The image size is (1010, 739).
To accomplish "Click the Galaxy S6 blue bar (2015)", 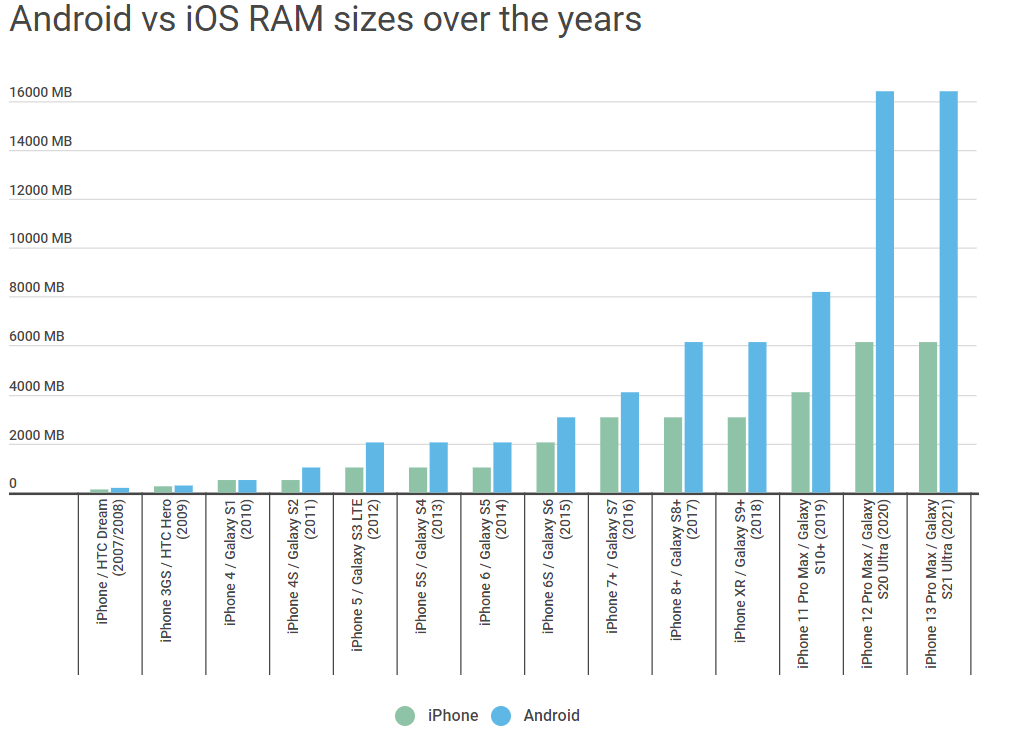I will click(566, 455).
